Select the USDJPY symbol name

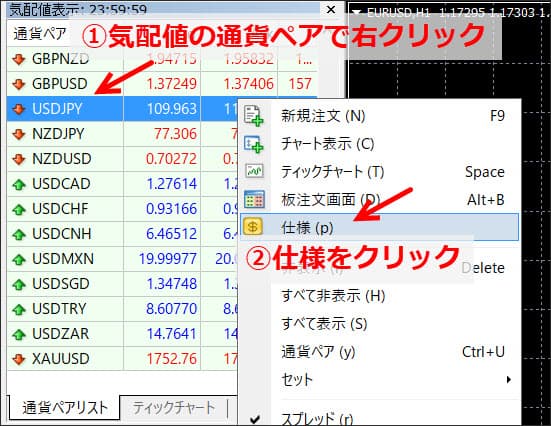[x=57, y=109]
